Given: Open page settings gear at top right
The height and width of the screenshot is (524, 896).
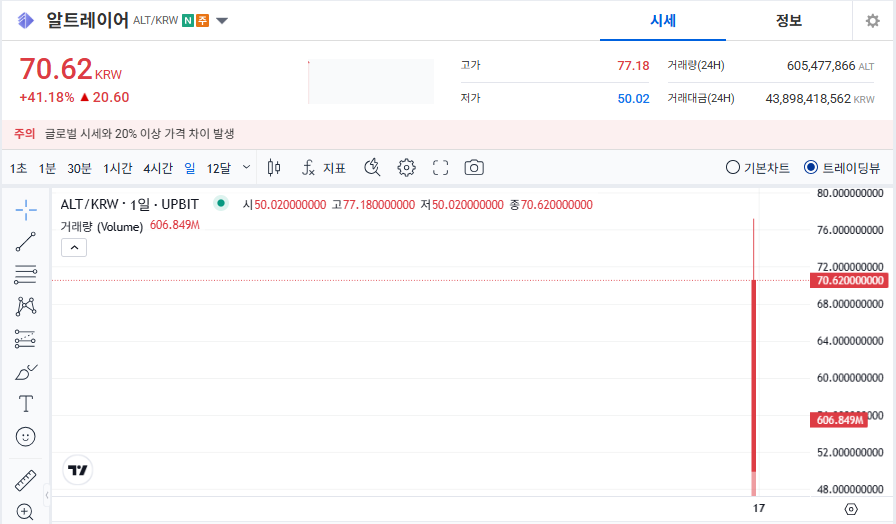Looking at the screenshot, I should click(873, 21).
